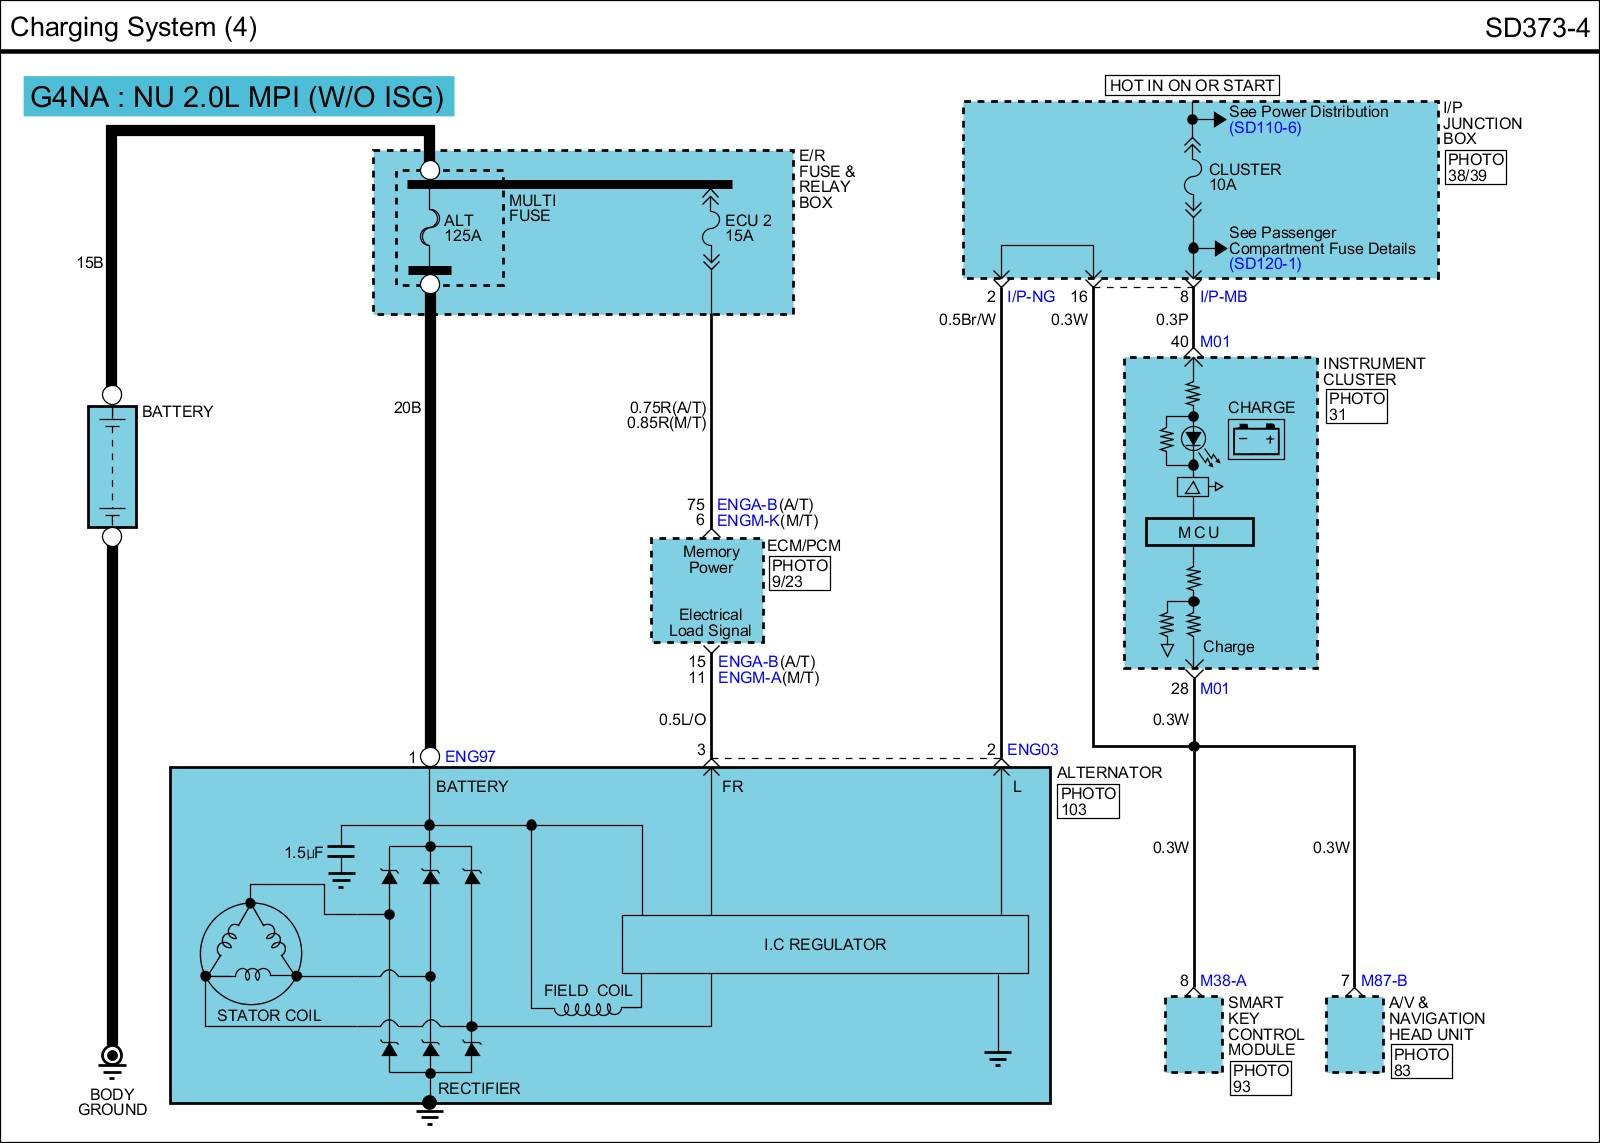The width and height of the screenshot is (1600, 1143).
Task: Click the CLUSTER 10A fuse symbol
Action: [x=1192, y=178]
